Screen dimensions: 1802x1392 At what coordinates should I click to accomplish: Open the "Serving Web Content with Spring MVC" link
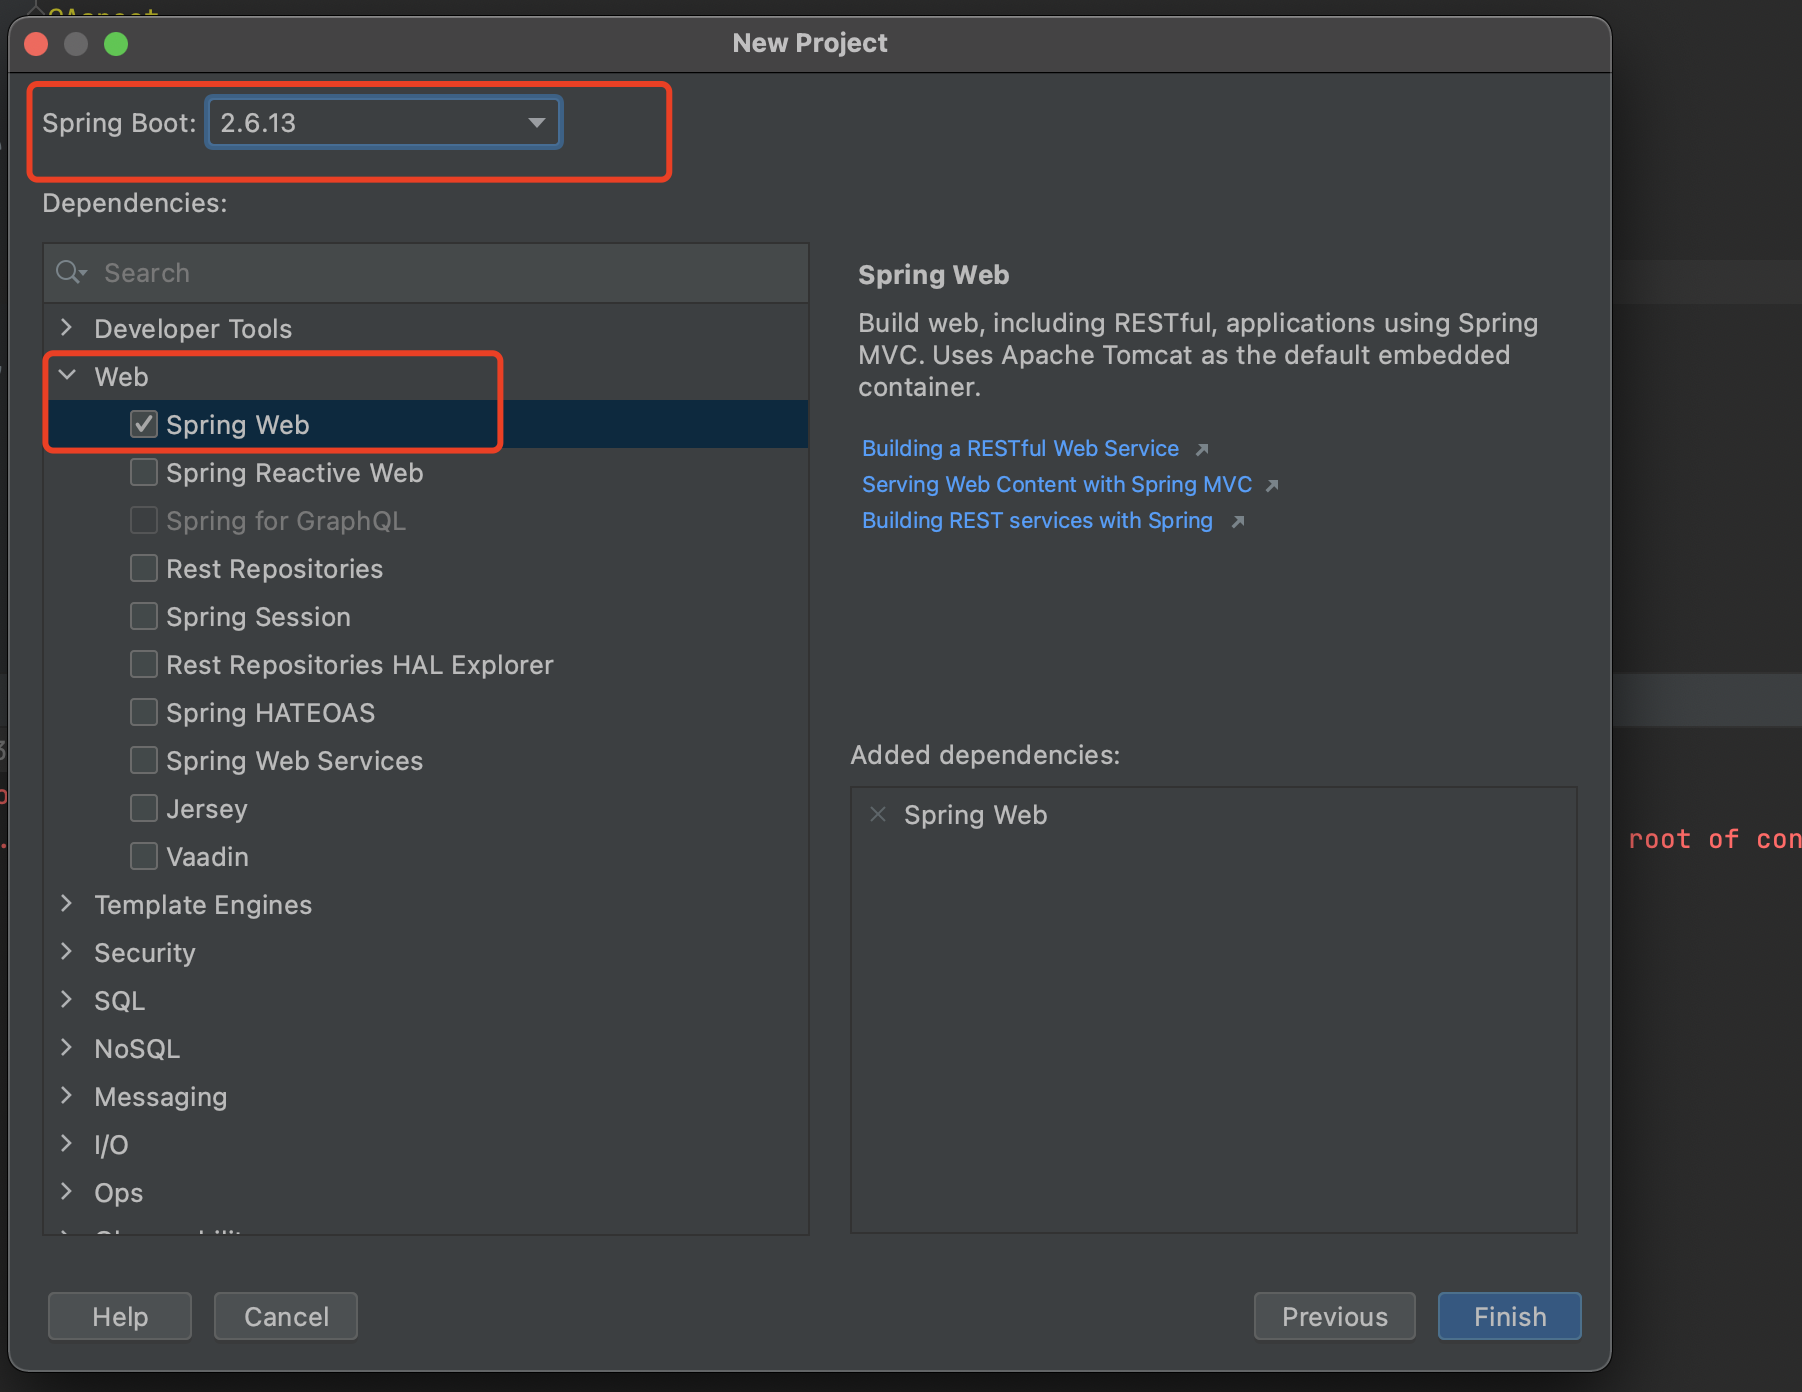coord(1055,484)
